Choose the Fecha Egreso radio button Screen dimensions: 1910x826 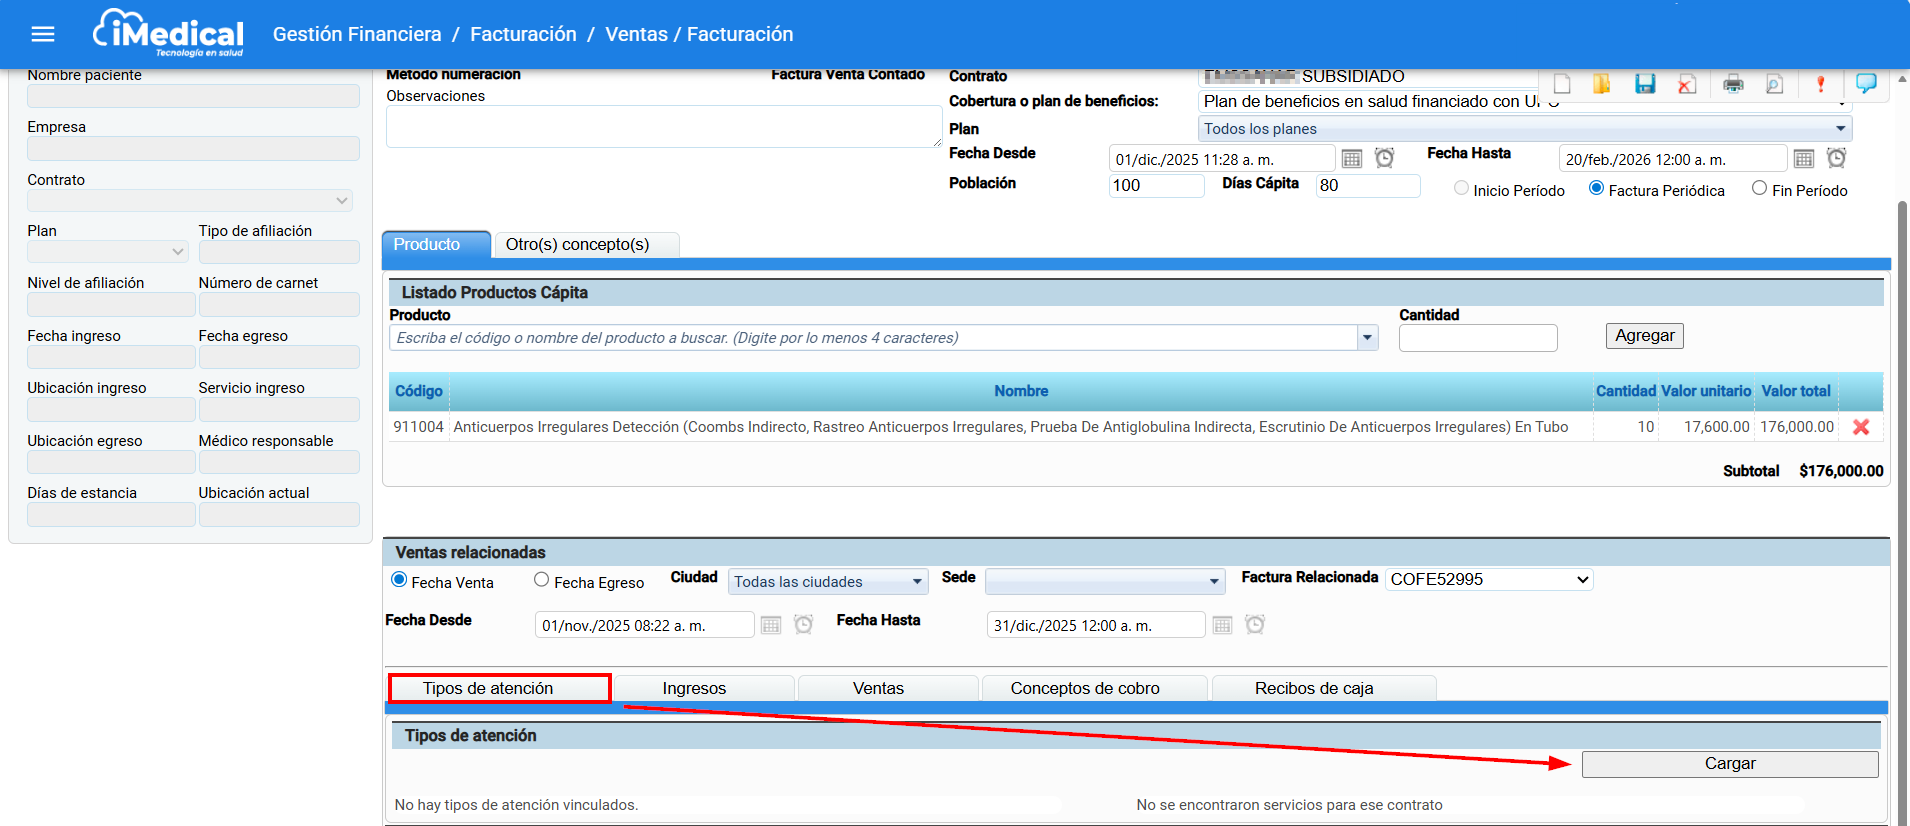coord(541,580)
